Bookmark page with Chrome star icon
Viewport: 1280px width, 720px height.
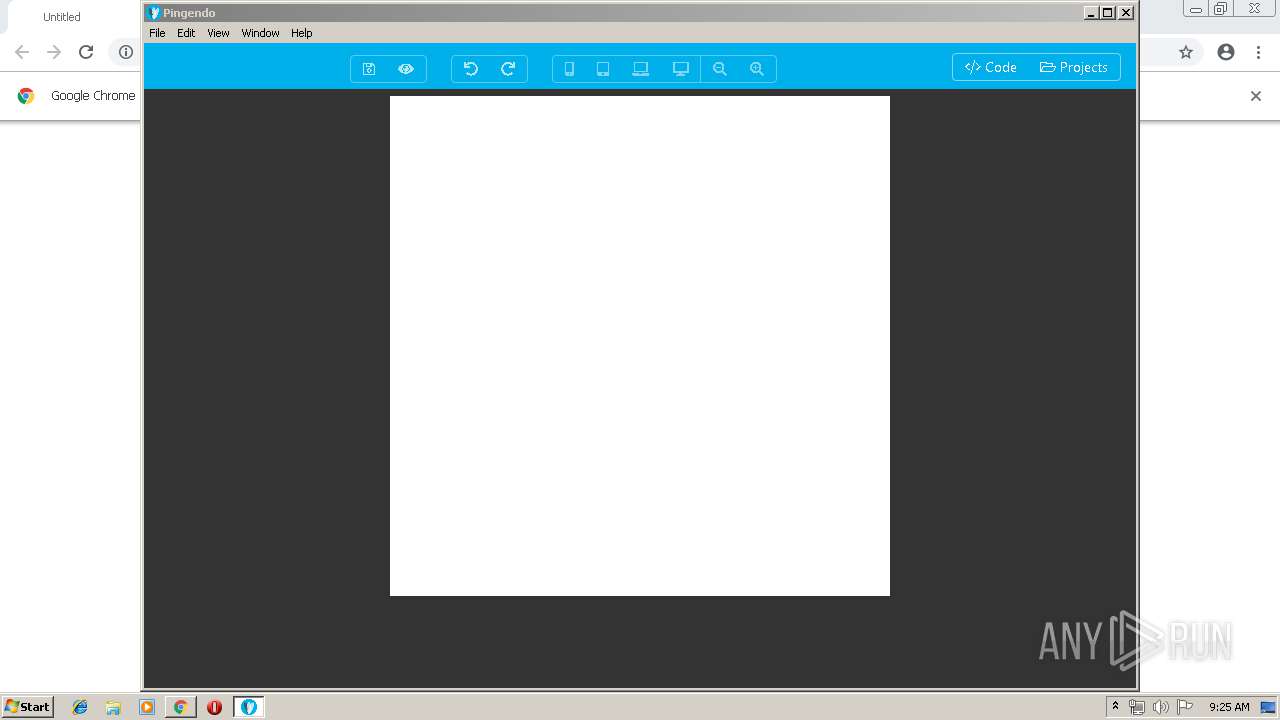click(1186, 52)
